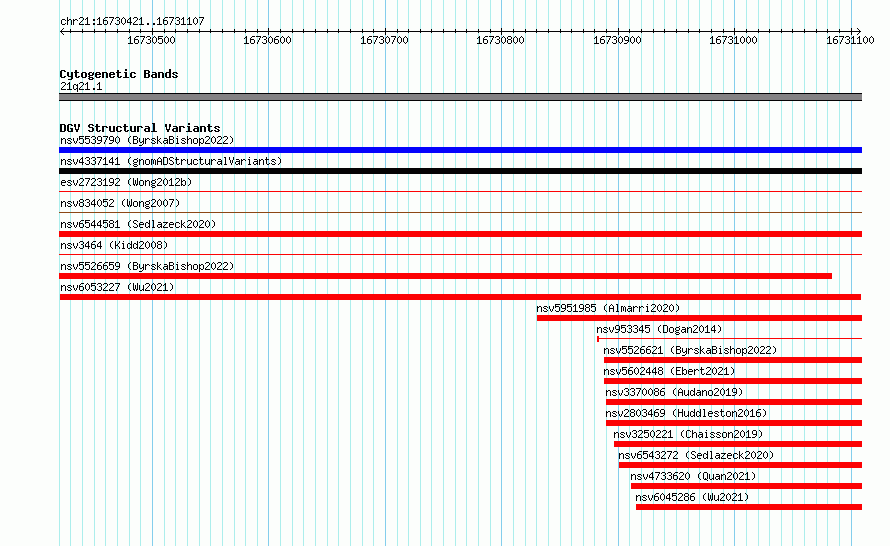Viewport: 890px width, 546px height.
Task: Select the blue nsv5539790 variant bar
Action: click(x=460, y=150)
